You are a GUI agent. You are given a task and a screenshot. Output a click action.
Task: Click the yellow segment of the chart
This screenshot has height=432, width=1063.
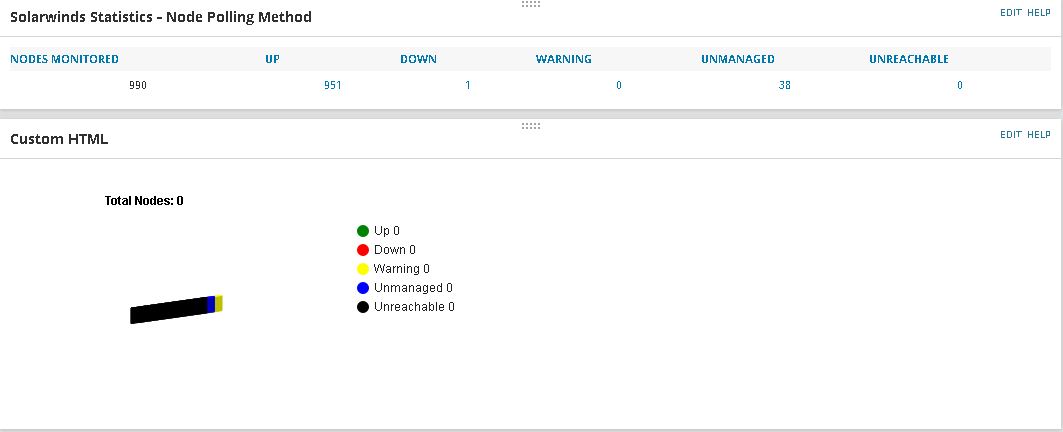(x=219, y=303)
